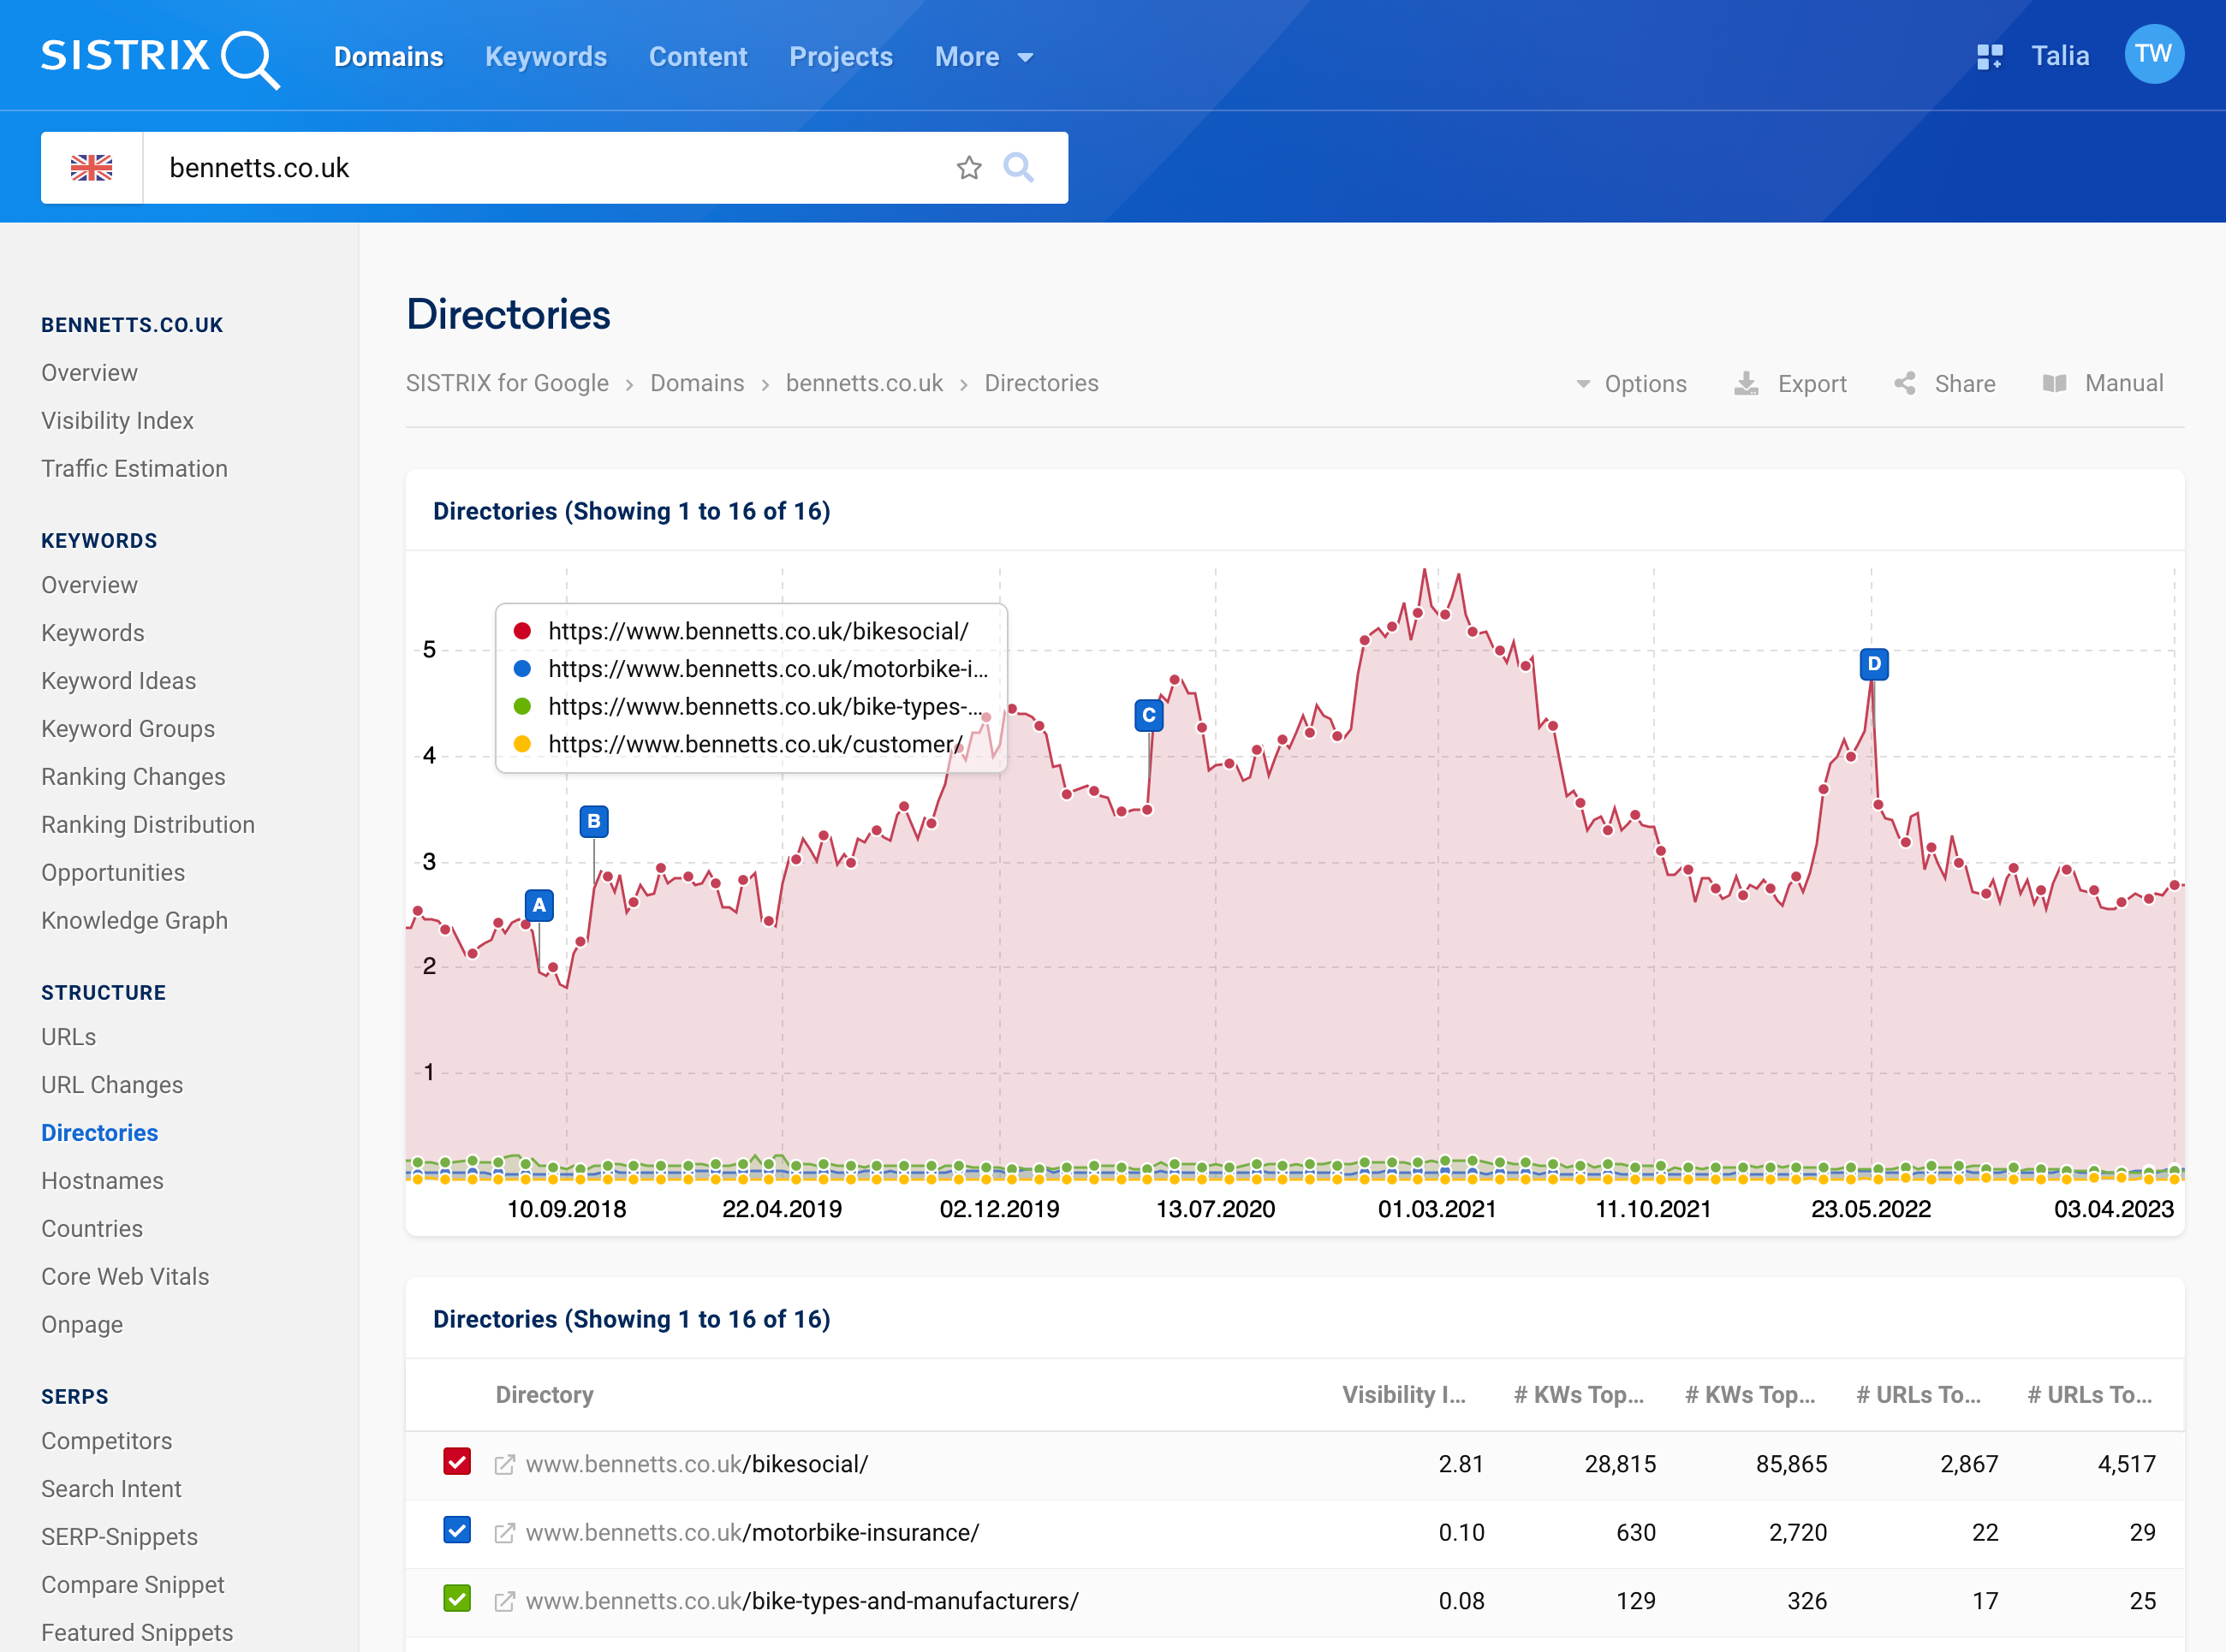Click event pin A on chart
This screenshot has height=1652, width=2226.
539,906
